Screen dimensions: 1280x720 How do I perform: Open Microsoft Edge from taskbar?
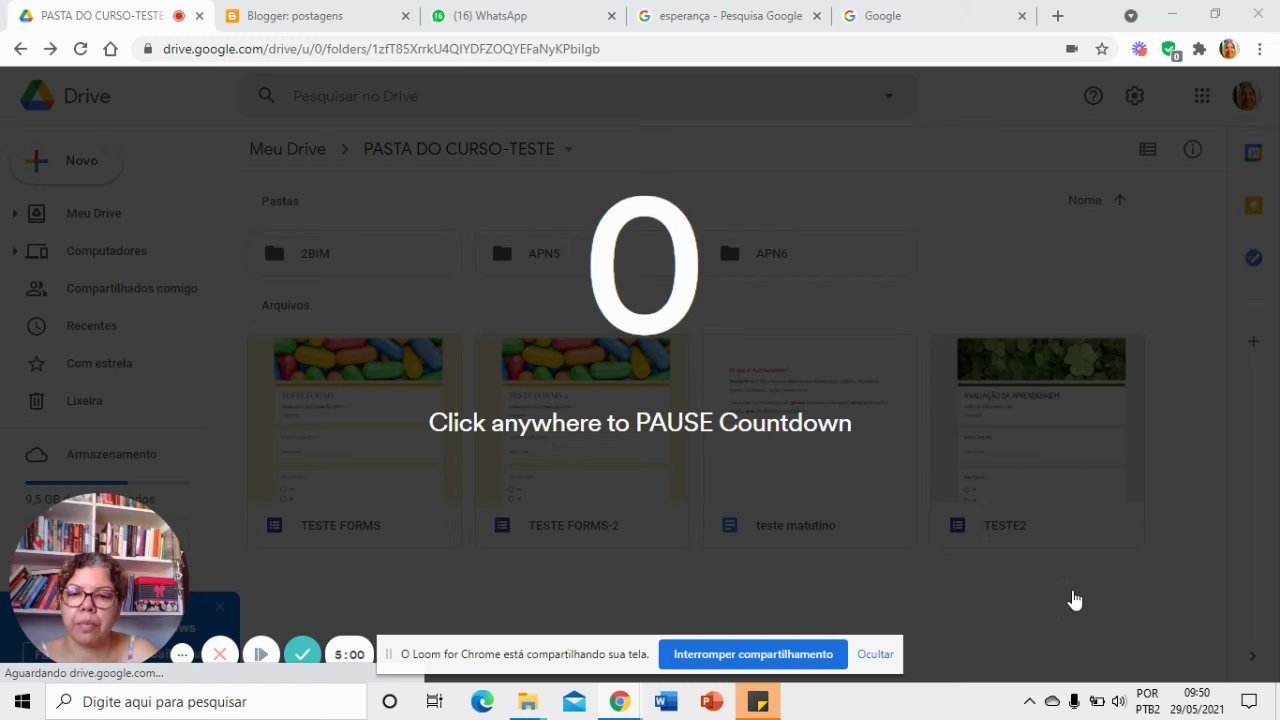[x=482, y=702]
